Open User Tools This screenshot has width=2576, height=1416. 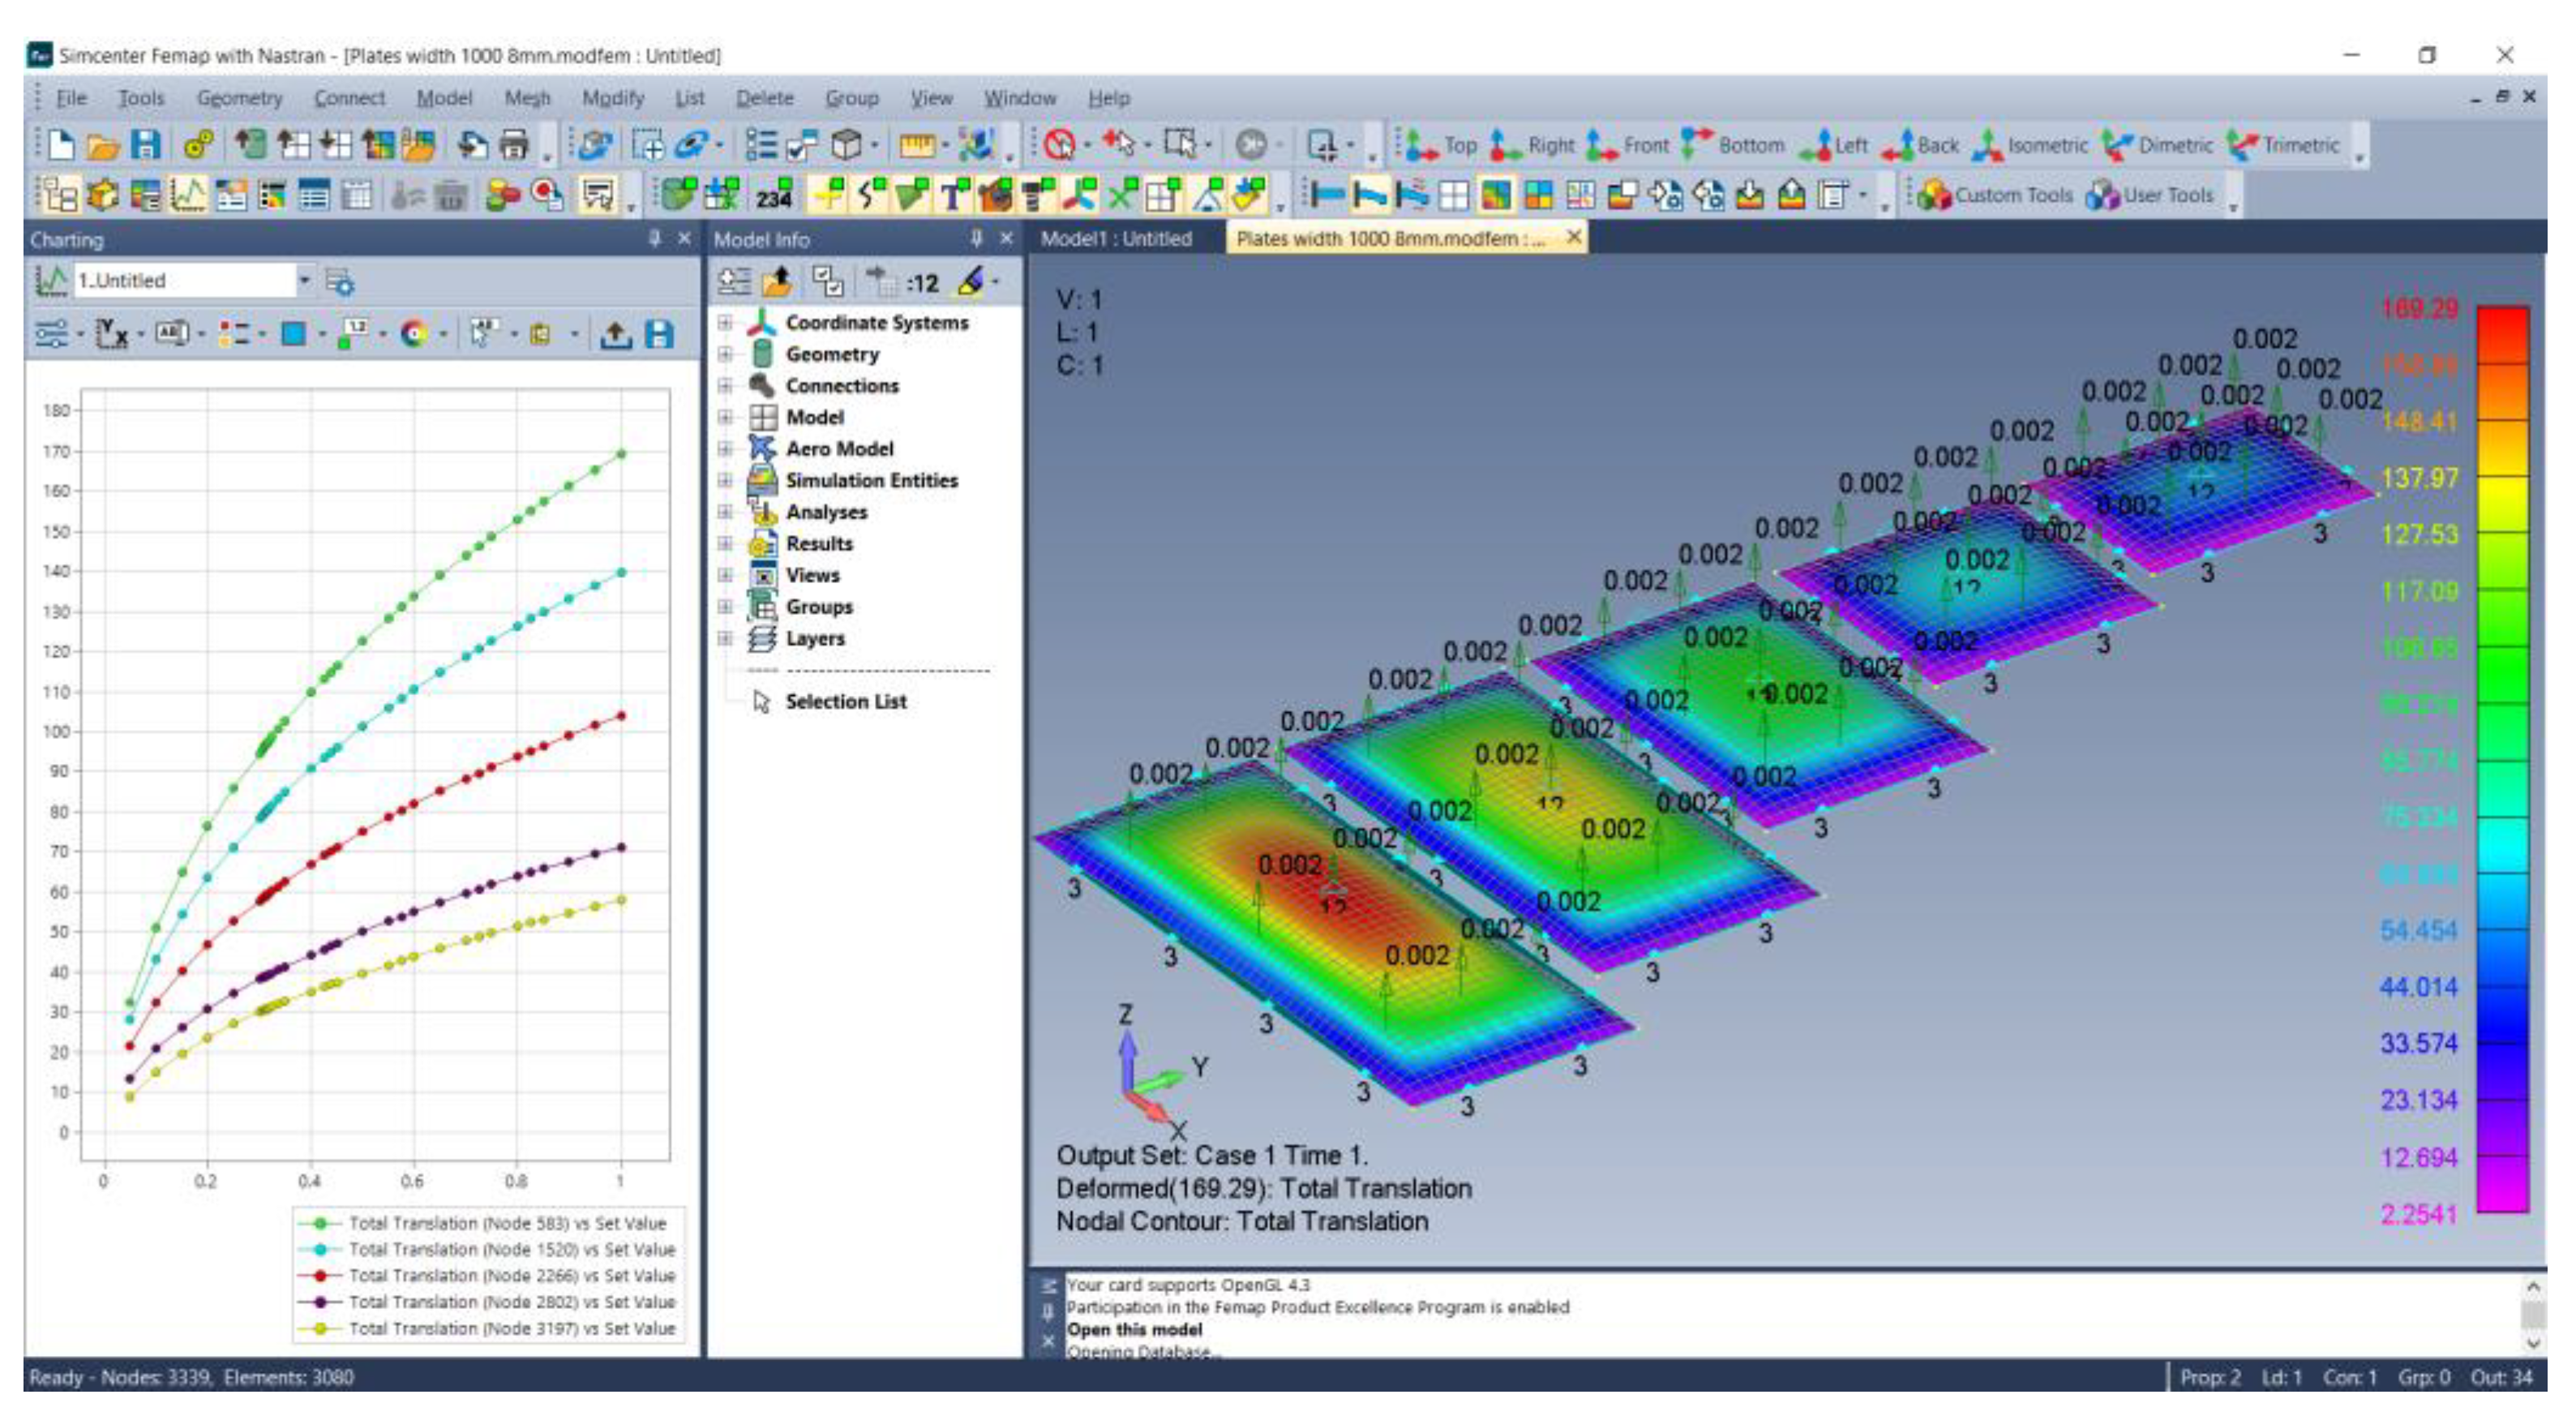[x=2150, y=195]
